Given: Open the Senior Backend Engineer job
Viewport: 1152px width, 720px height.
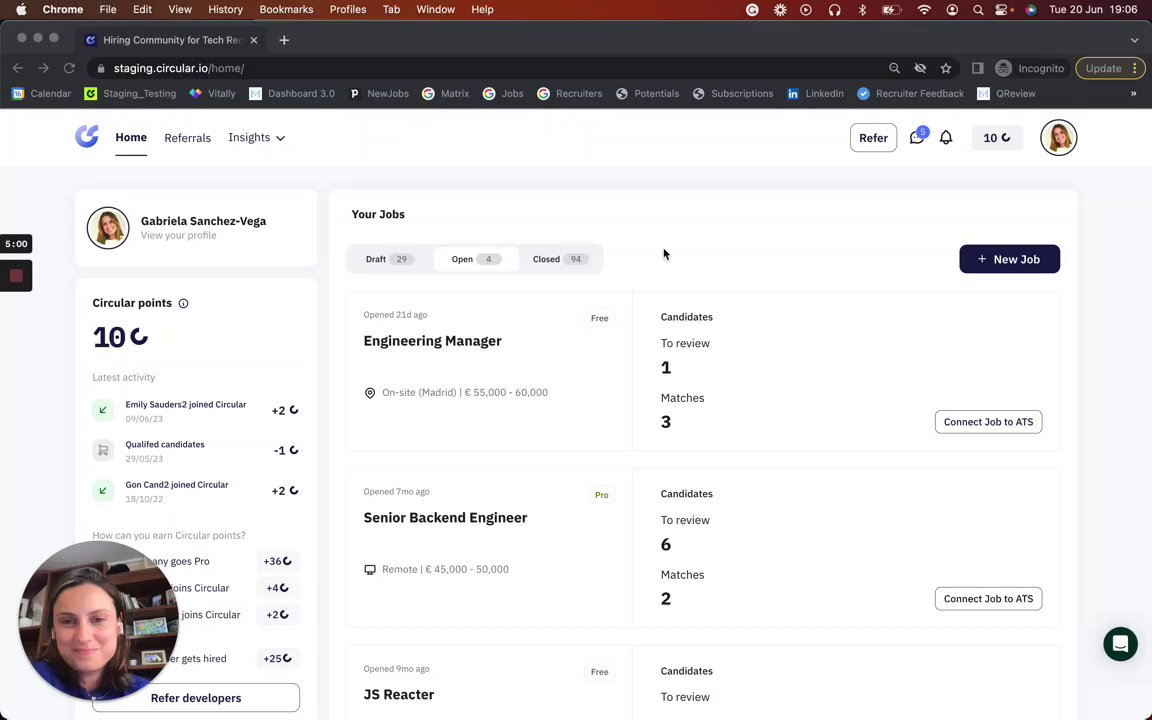Looking at the screenshot, I should [445, 517].
